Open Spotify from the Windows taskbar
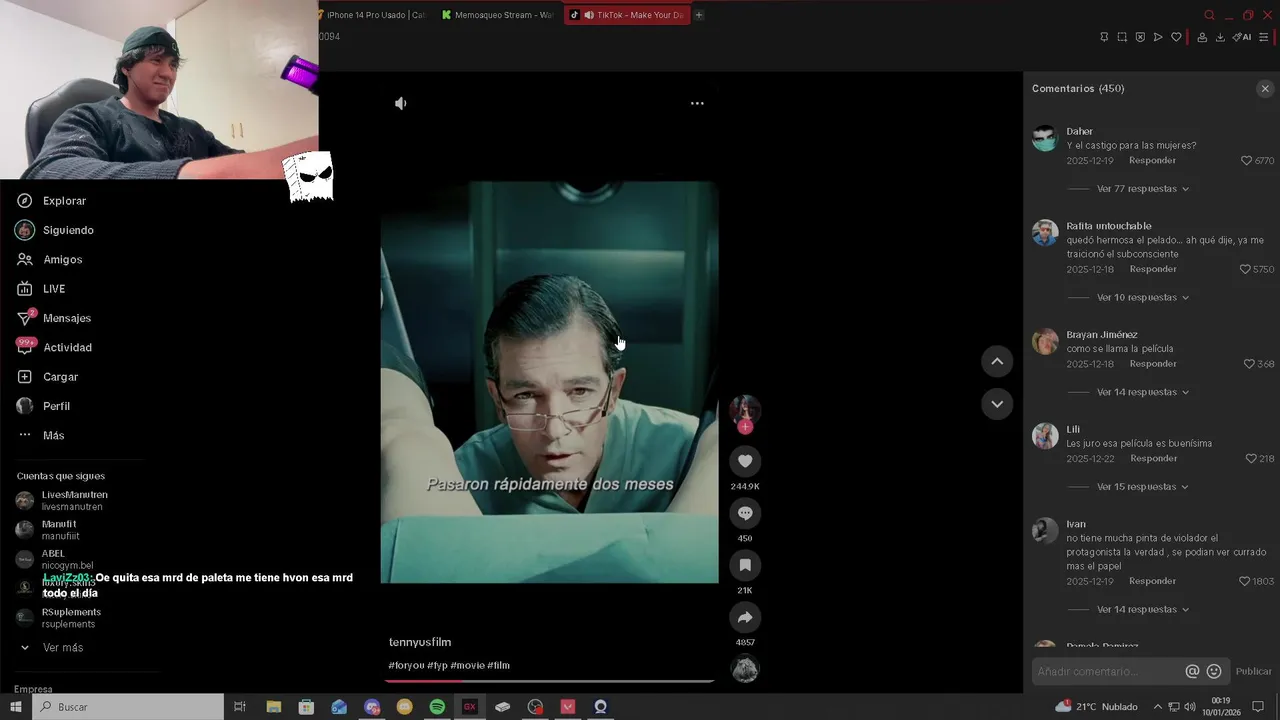Screen dimensions: 1280x720 [x=437, y=707]
